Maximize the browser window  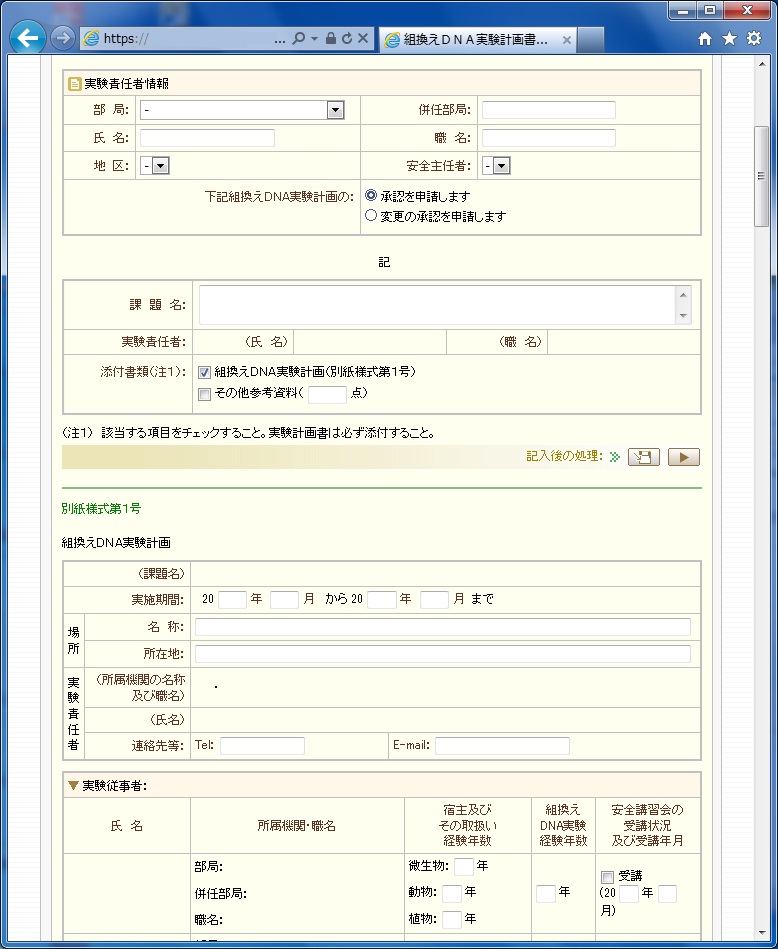point(710,10)
